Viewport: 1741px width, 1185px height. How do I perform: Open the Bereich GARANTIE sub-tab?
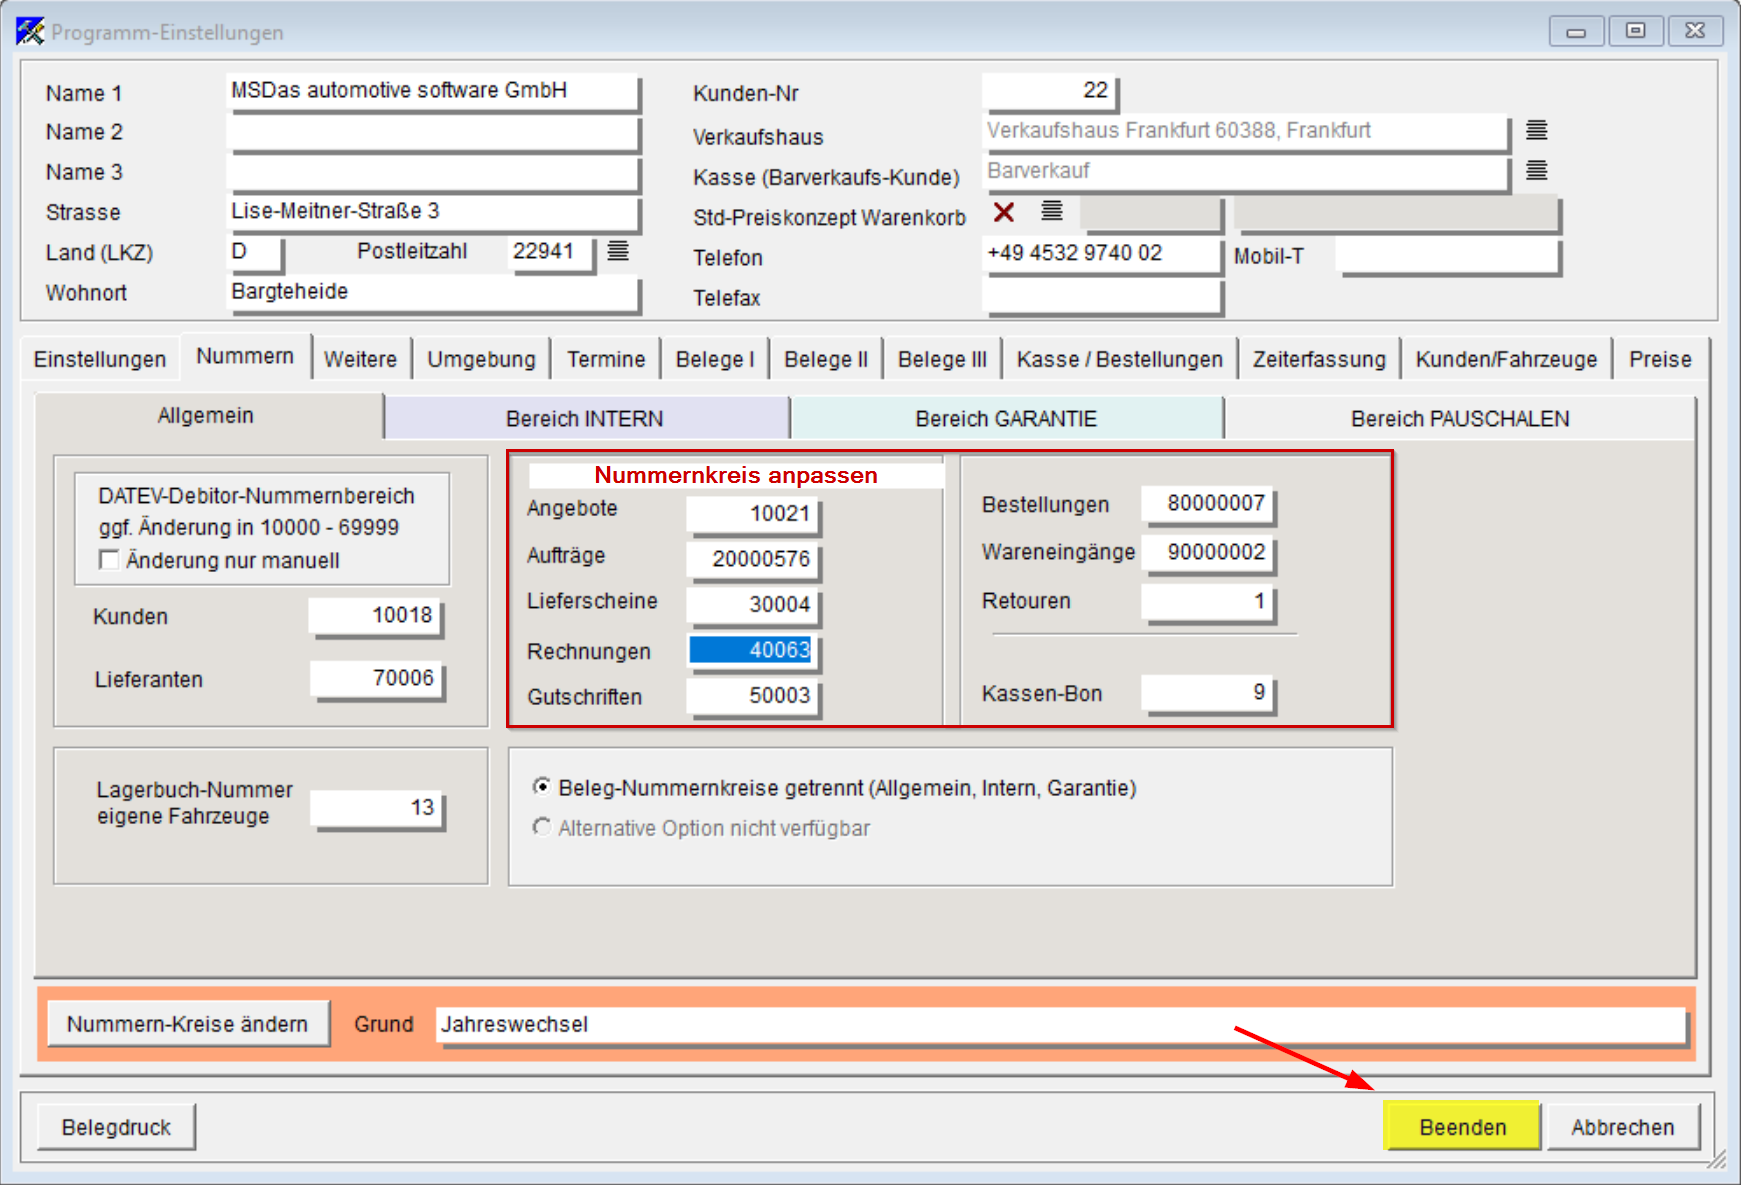(1006, 419)
